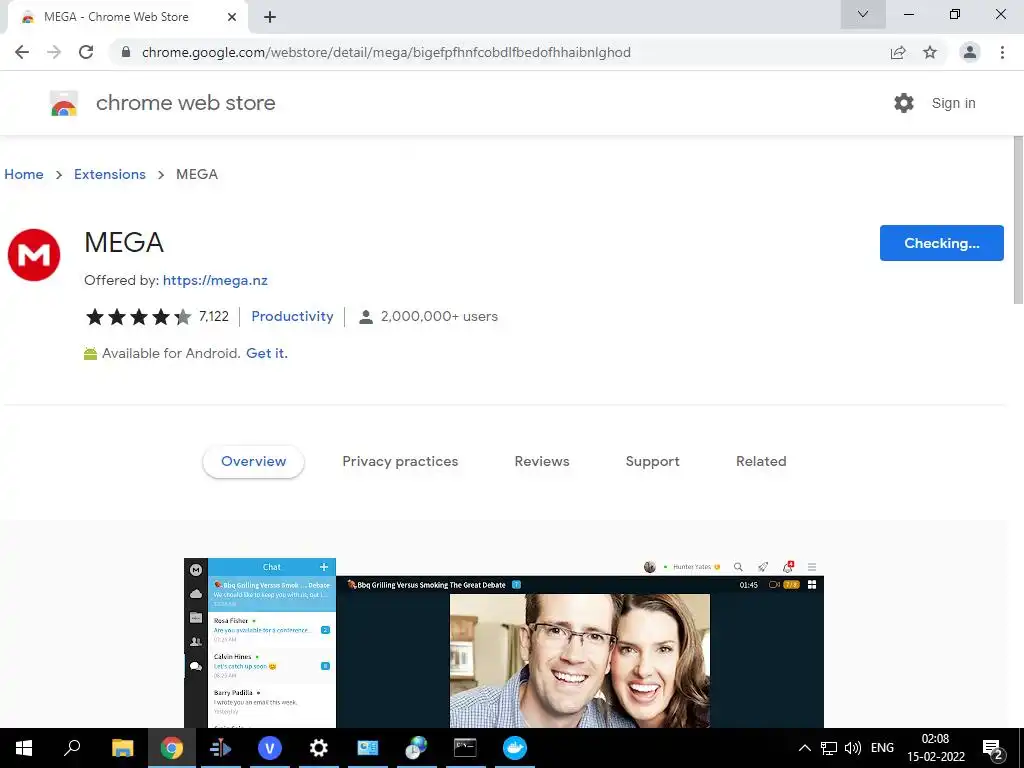
Task: Show hidden system tray icons
Action: click(x=805, y=748)
